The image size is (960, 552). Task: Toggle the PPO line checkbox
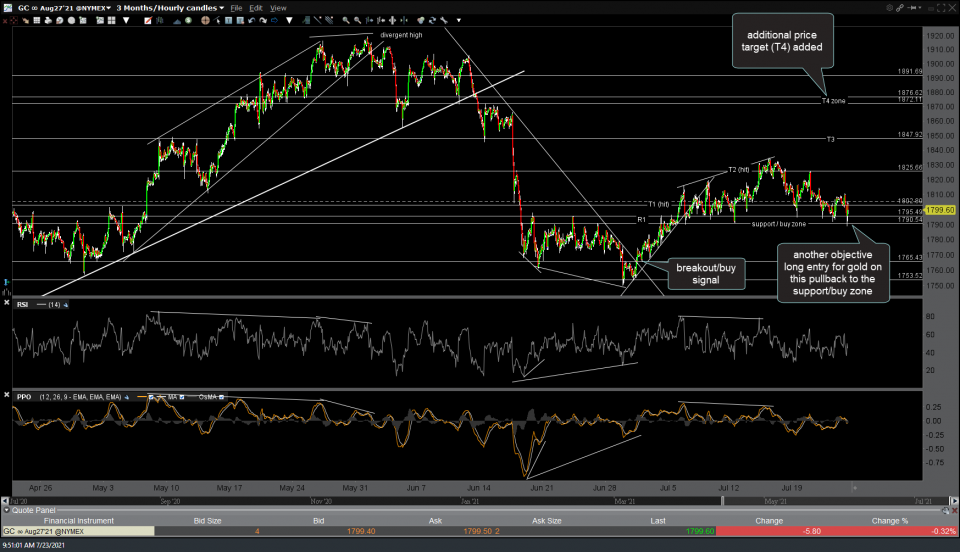153,398
